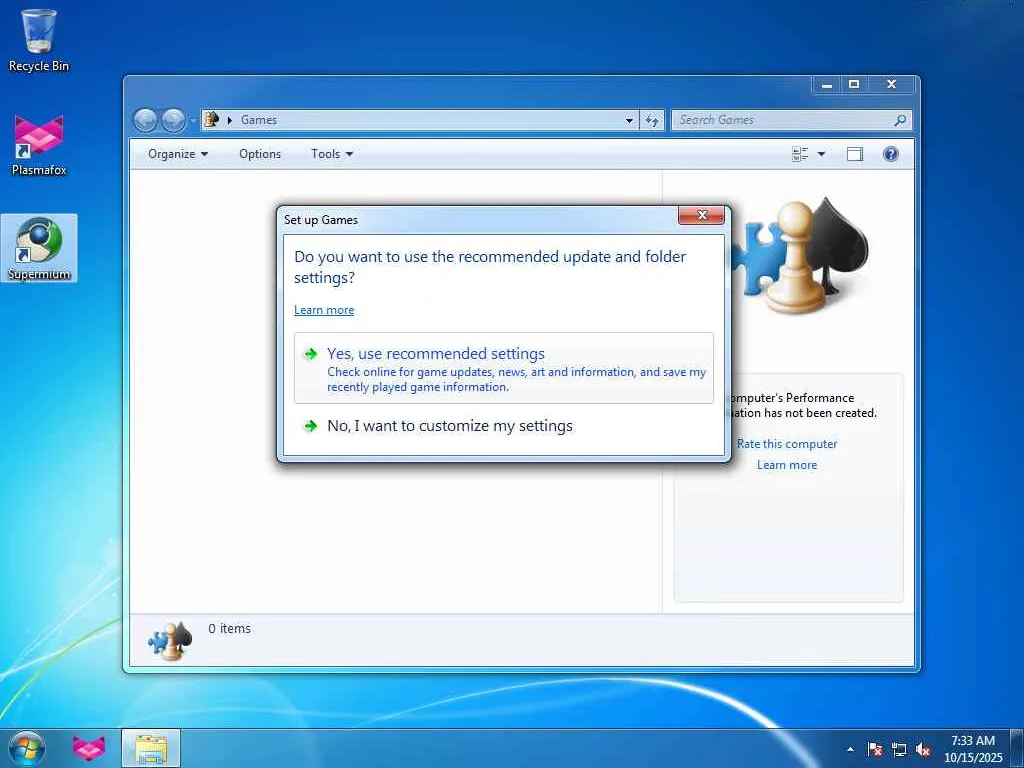
Task: Open the address bar history dropdown arrow
Action: point(629,120)
